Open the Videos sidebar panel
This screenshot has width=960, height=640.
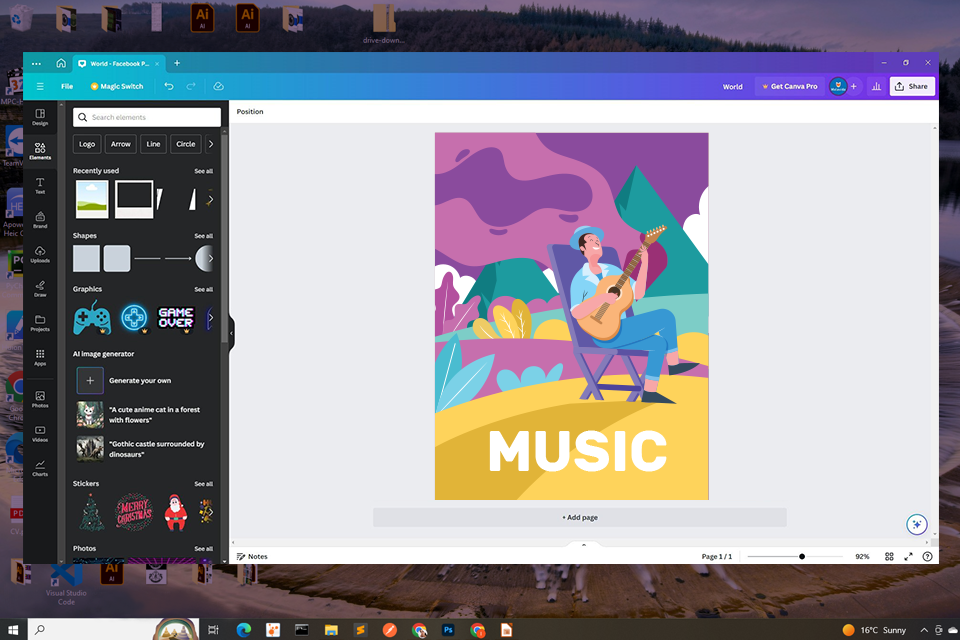40,434
